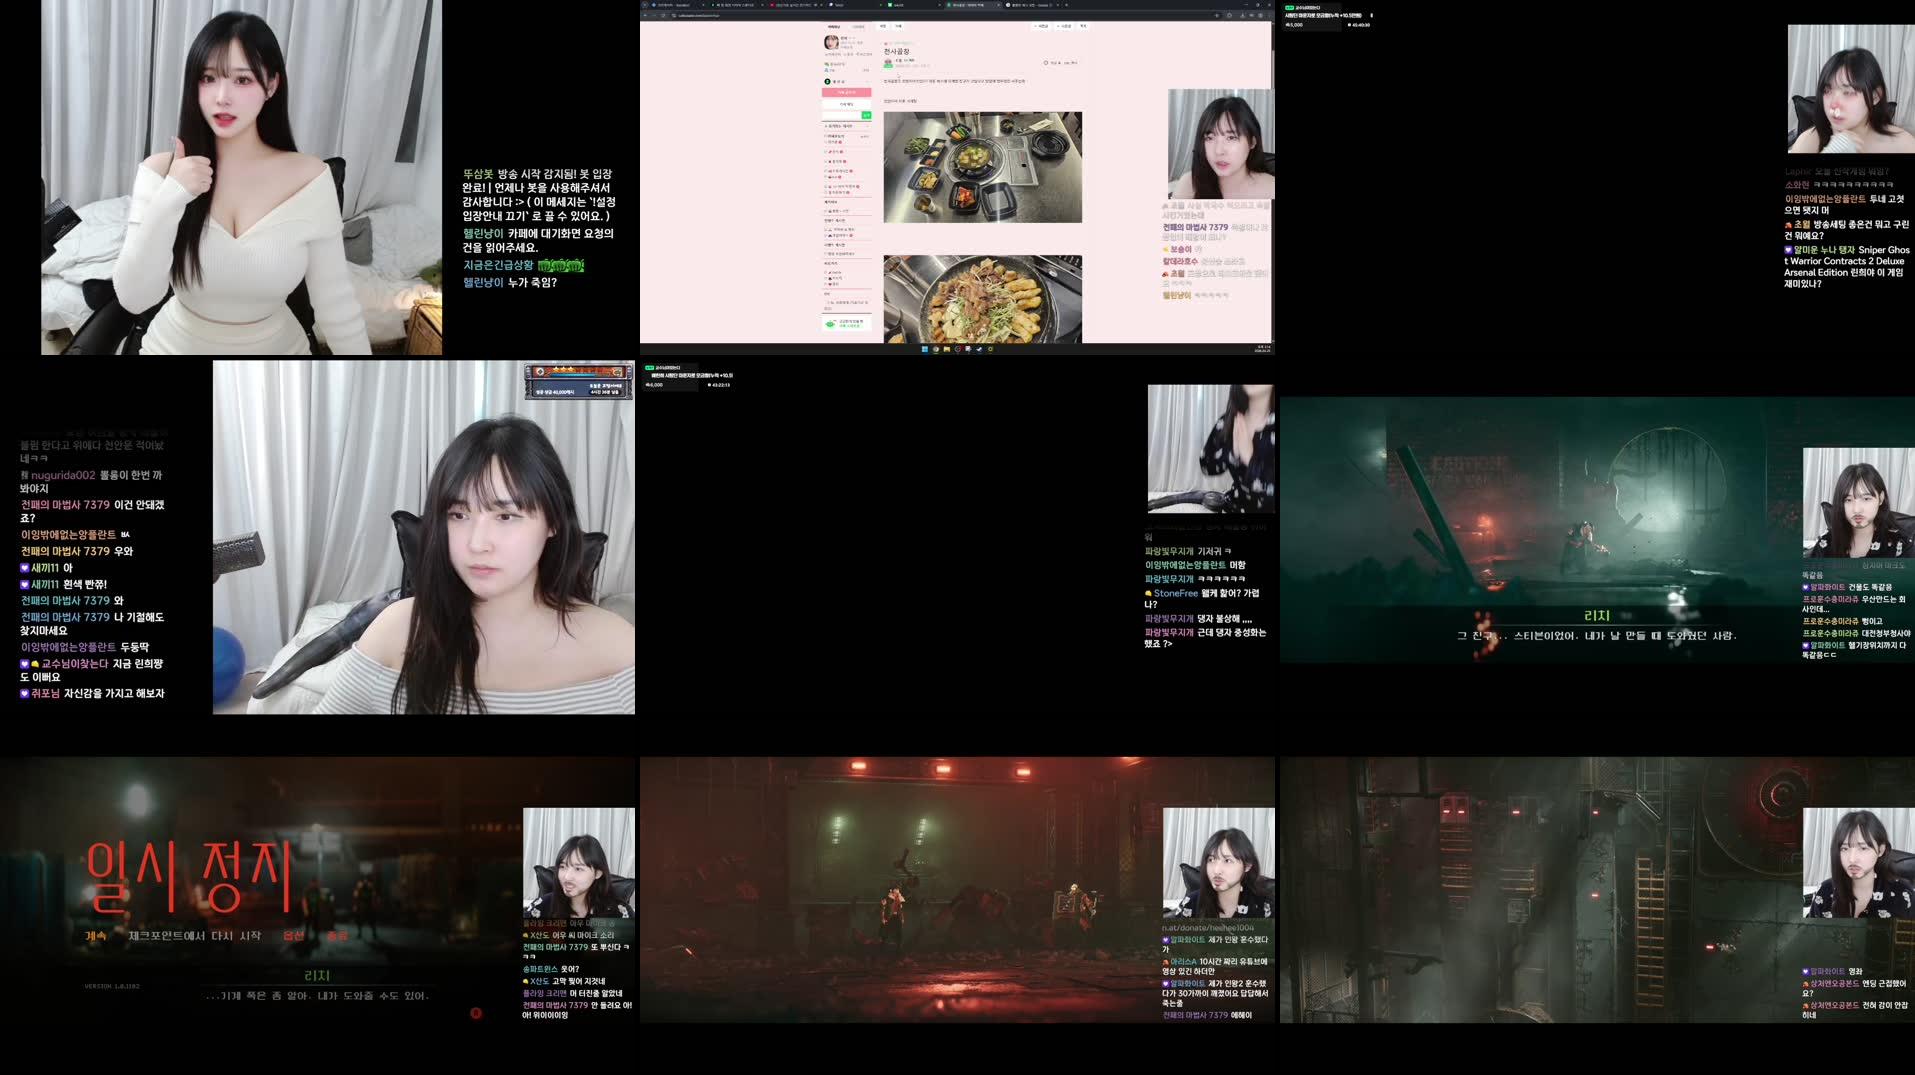Click chat username 지금은긴급상황
This screenshot has height=1075, width=1915.
(x=498, y=265)
